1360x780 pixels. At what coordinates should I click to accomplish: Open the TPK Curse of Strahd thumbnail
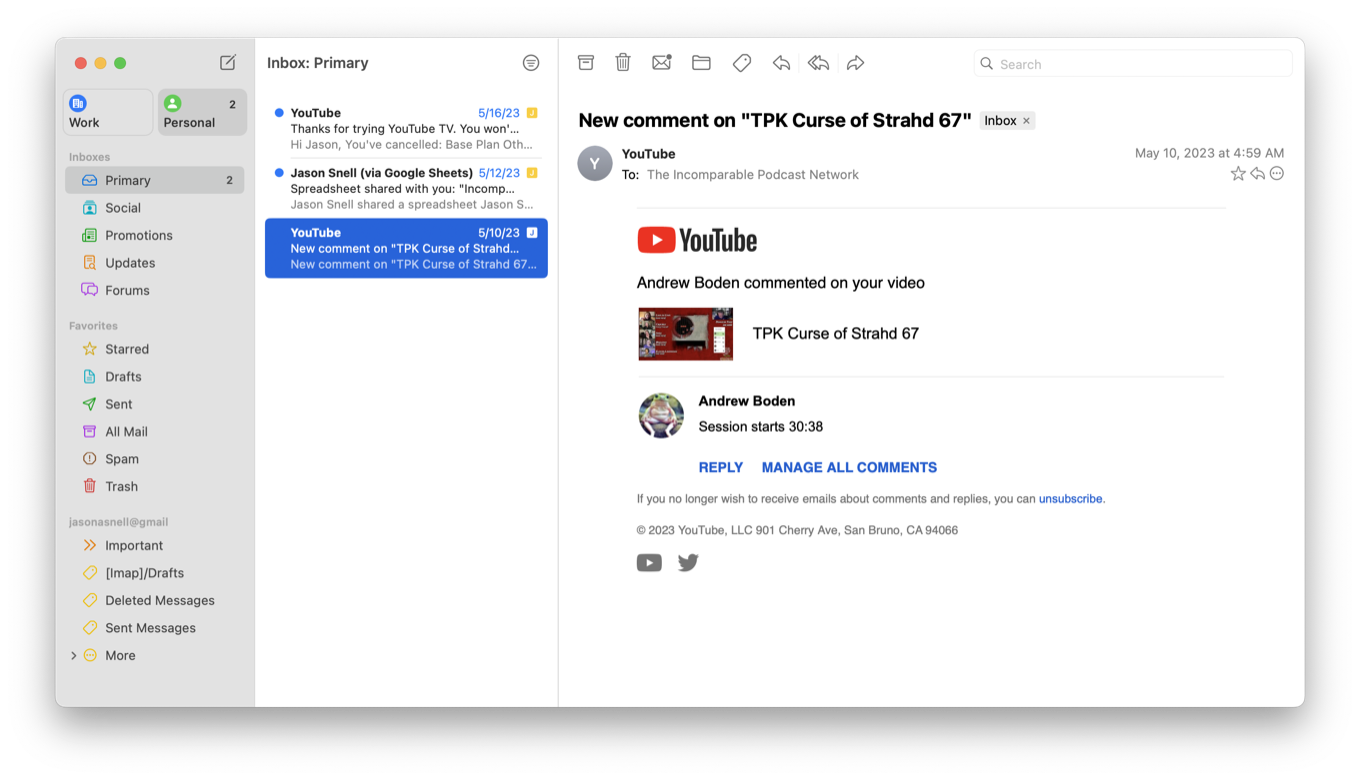[x=686, y=334]
